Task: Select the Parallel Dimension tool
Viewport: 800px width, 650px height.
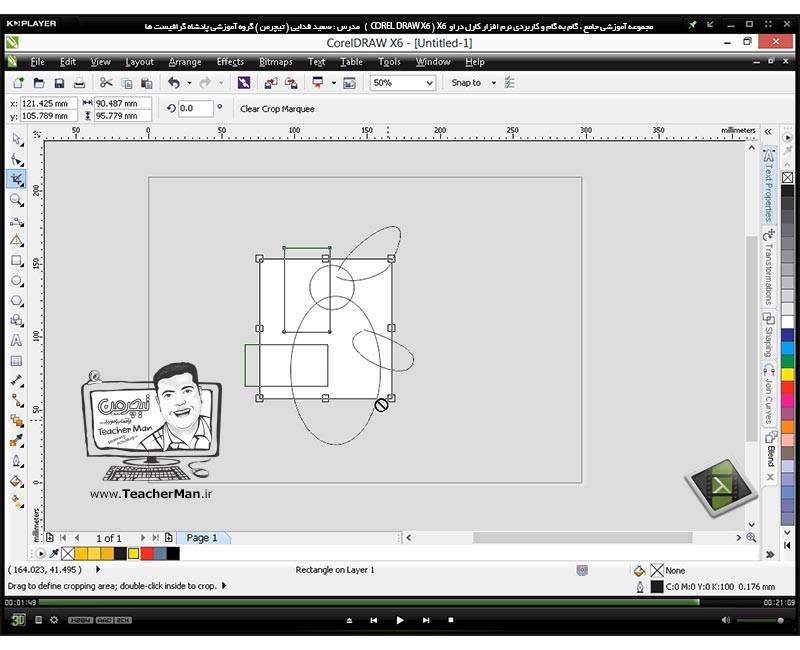Action: [x=16, y=381]
